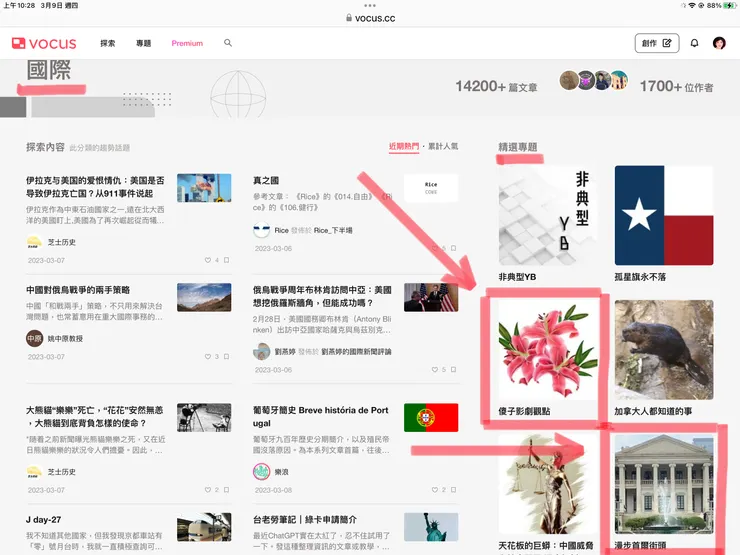Like the 伊拉克与美国 article heart
Screen dimensions: 740x555
click(x=208, y=260)
